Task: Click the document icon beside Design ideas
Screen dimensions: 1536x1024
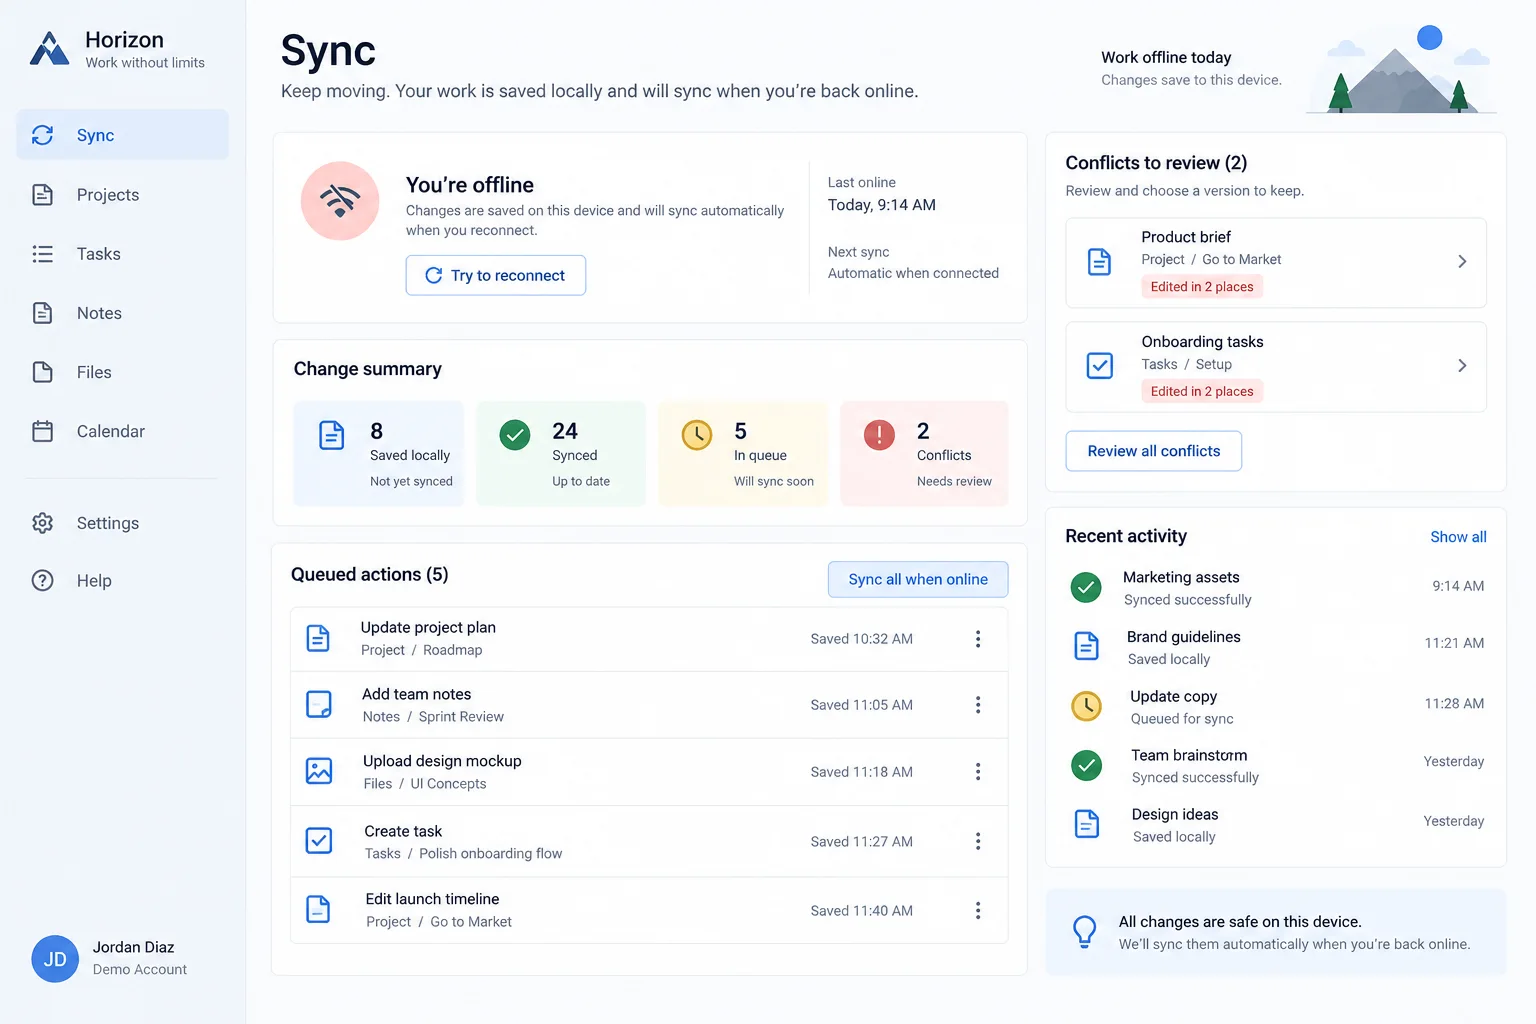Action: click(x=1086, y=824)
